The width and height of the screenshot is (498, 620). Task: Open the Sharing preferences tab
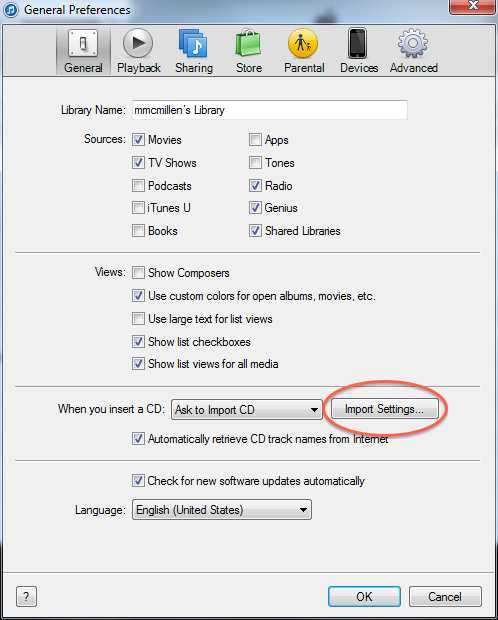[x=194, y=51]
